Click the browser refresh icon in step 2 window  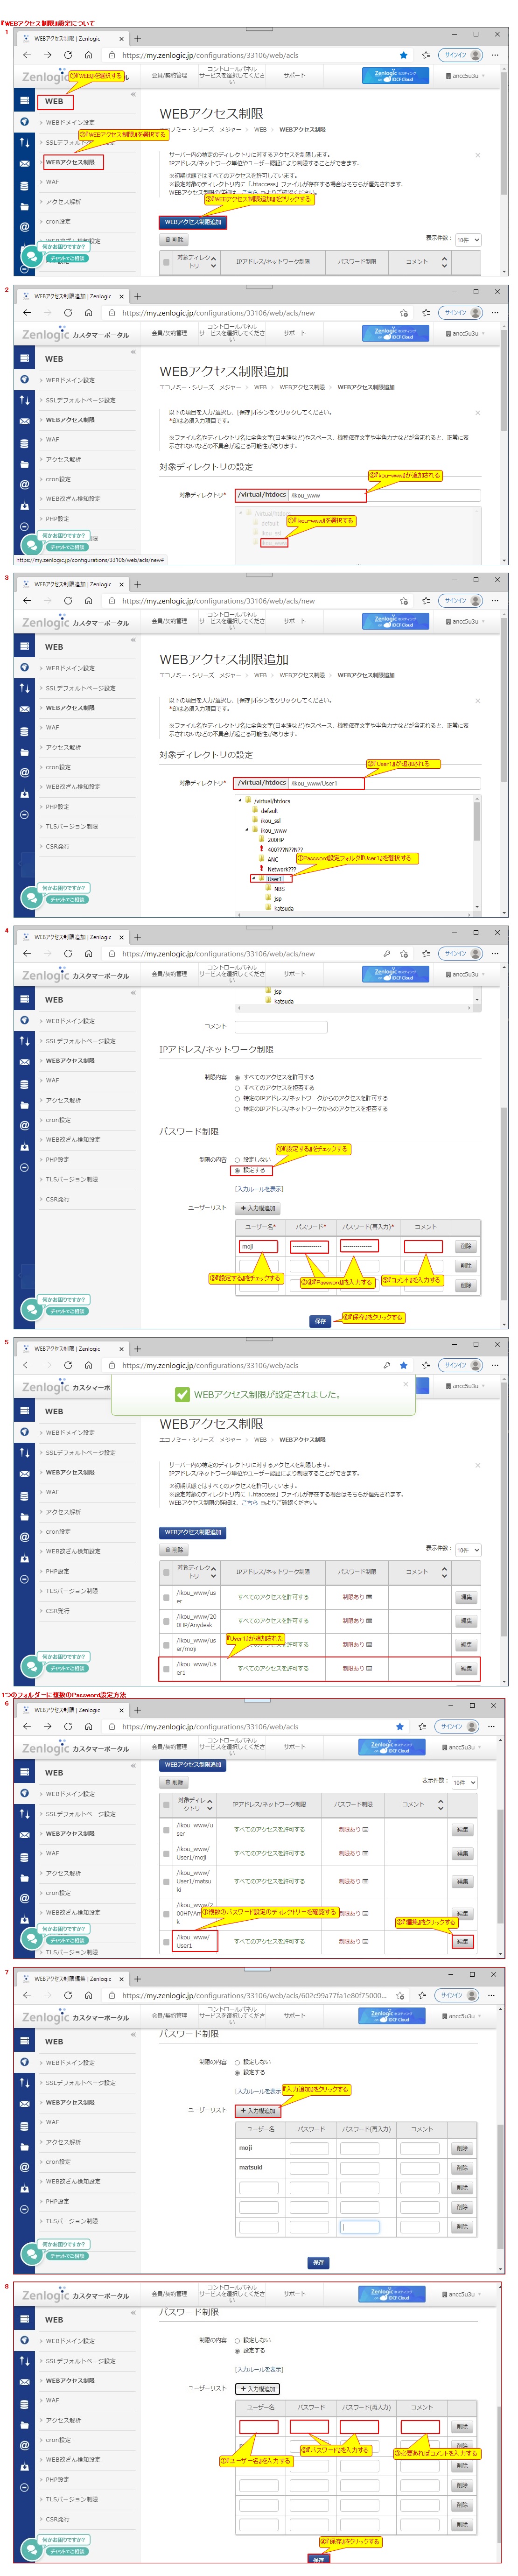(x=67, y=313)
